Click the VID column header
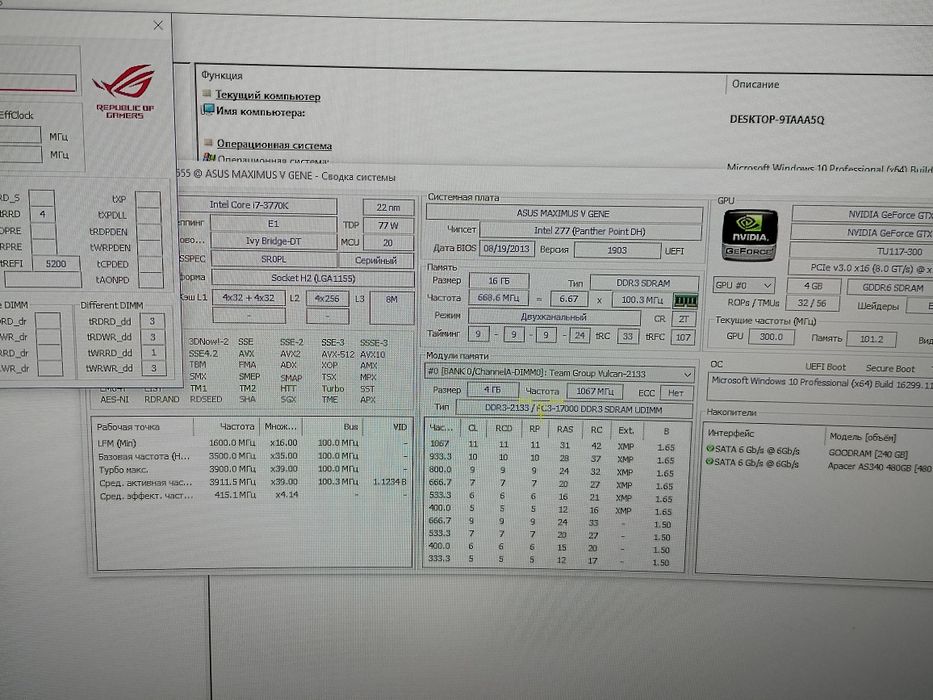The width and height of the screenshot is (933, 700). point(400,427)
